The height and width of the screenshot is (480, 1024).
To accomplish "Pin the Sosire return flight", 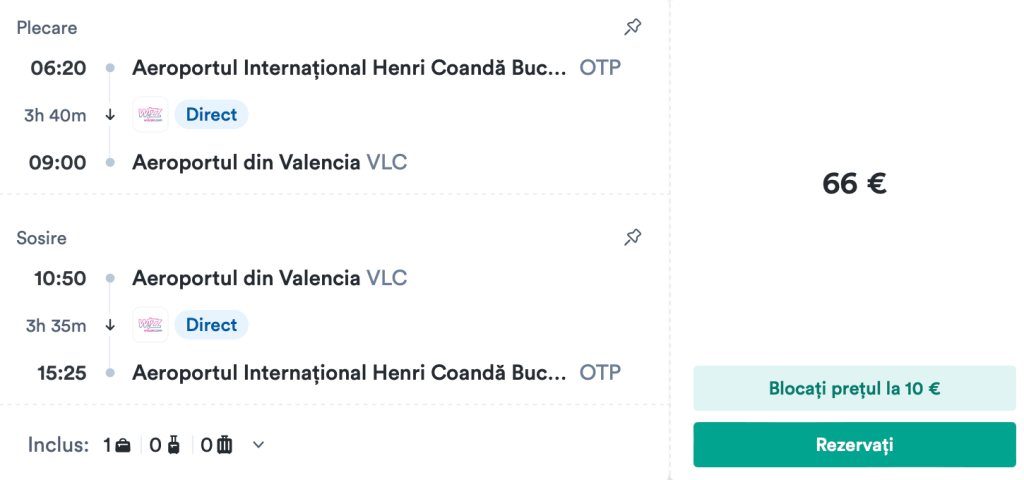I will [x=632, y=238].
